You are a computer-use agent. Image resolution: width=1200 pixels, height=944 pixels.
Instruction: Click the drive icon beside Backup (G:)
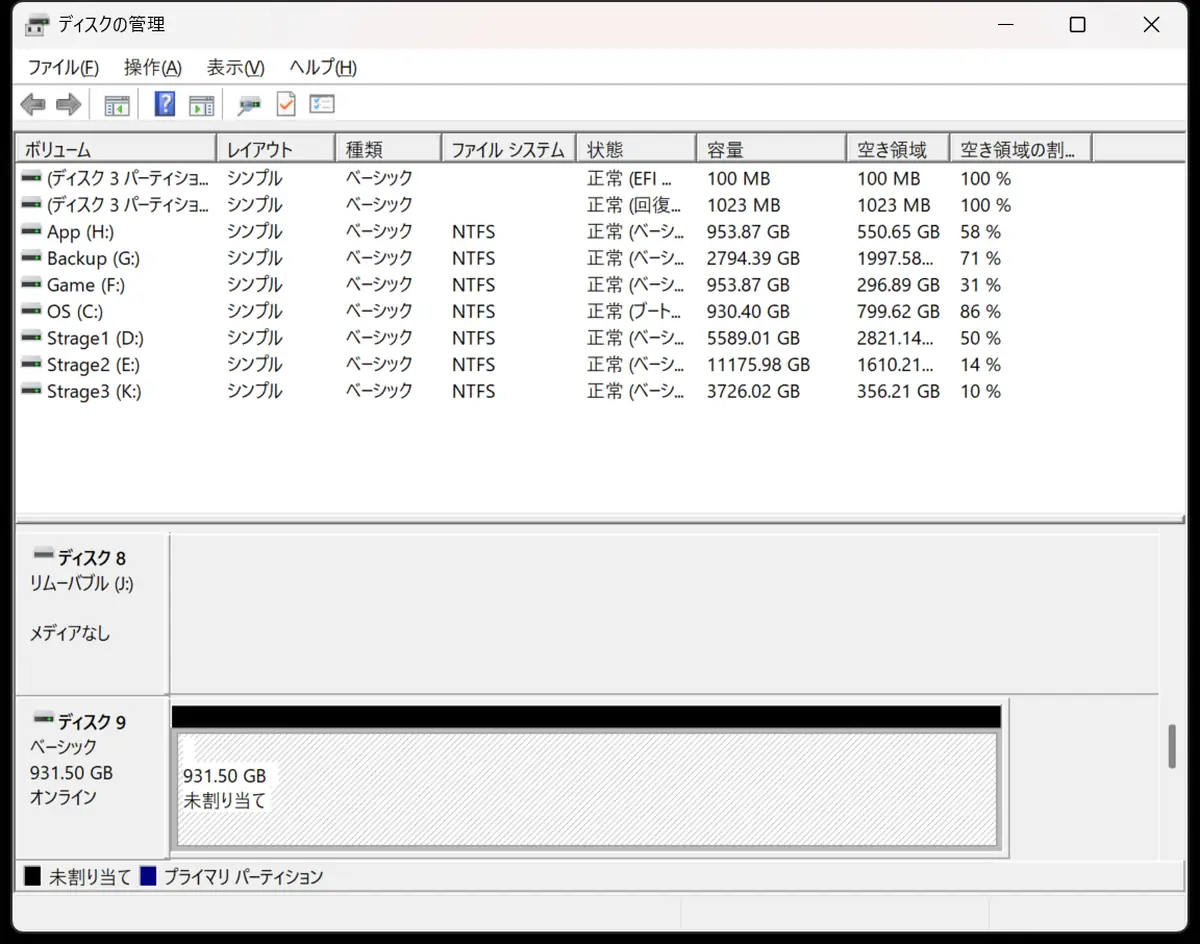click(31, 258)
